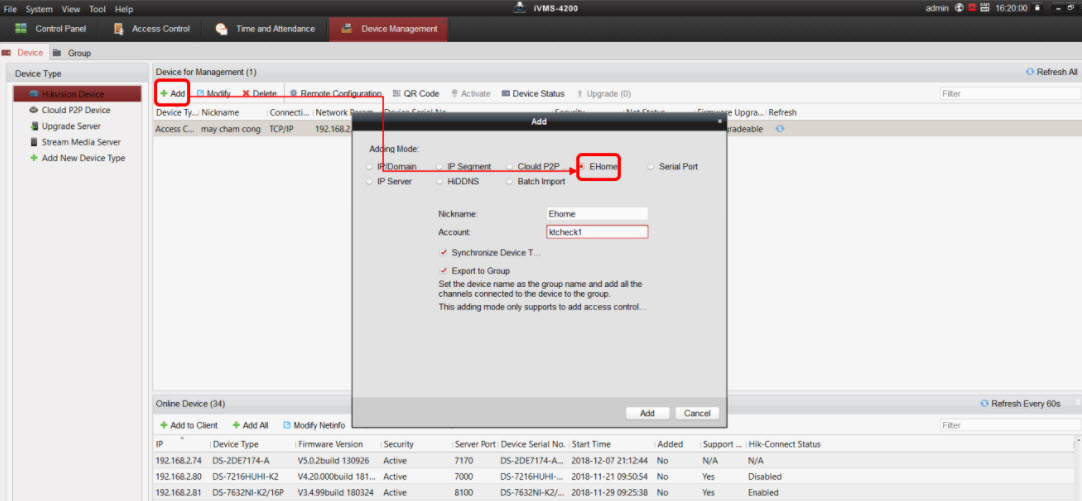The height and width of the screenshot is (501, 1082).
Task: Cancel the Add device dialog
Action: click(x=696, y=413)
